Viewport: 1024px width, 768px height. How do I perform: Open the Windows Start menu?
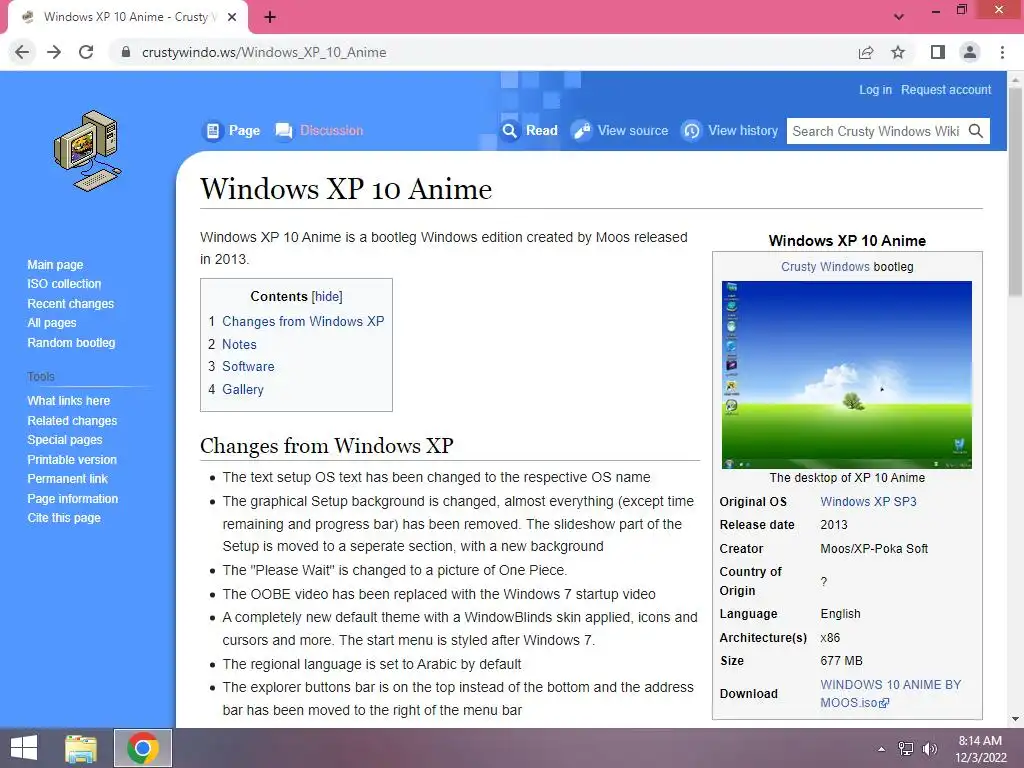[24, 748]
